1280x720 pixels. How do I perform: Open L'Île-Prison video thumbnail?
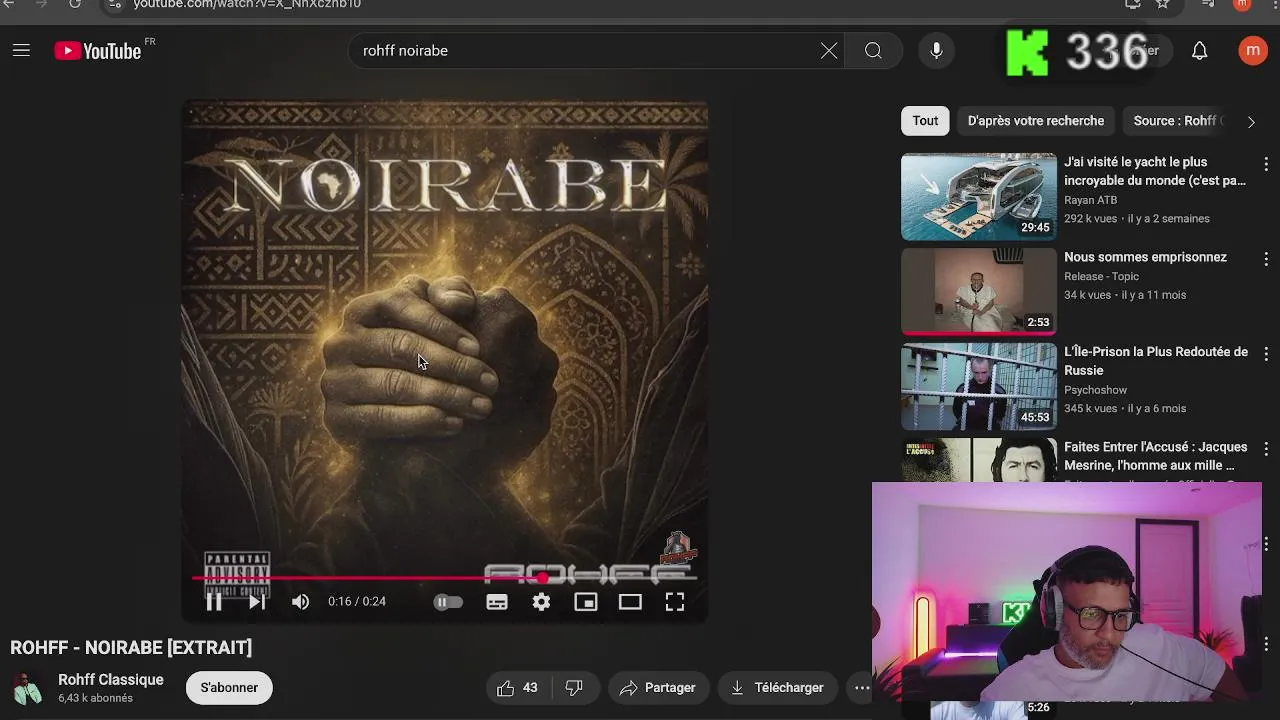[x=978, y=387]
